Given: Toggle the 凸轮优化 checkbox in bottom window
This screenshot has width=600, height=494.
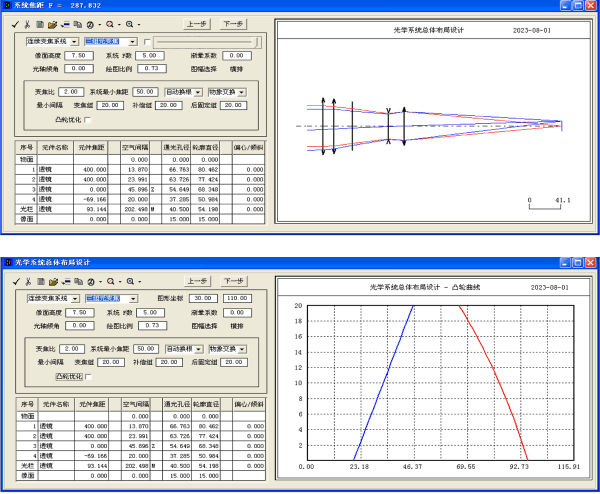Looking at the screenshot, I should tap(88, 377).
